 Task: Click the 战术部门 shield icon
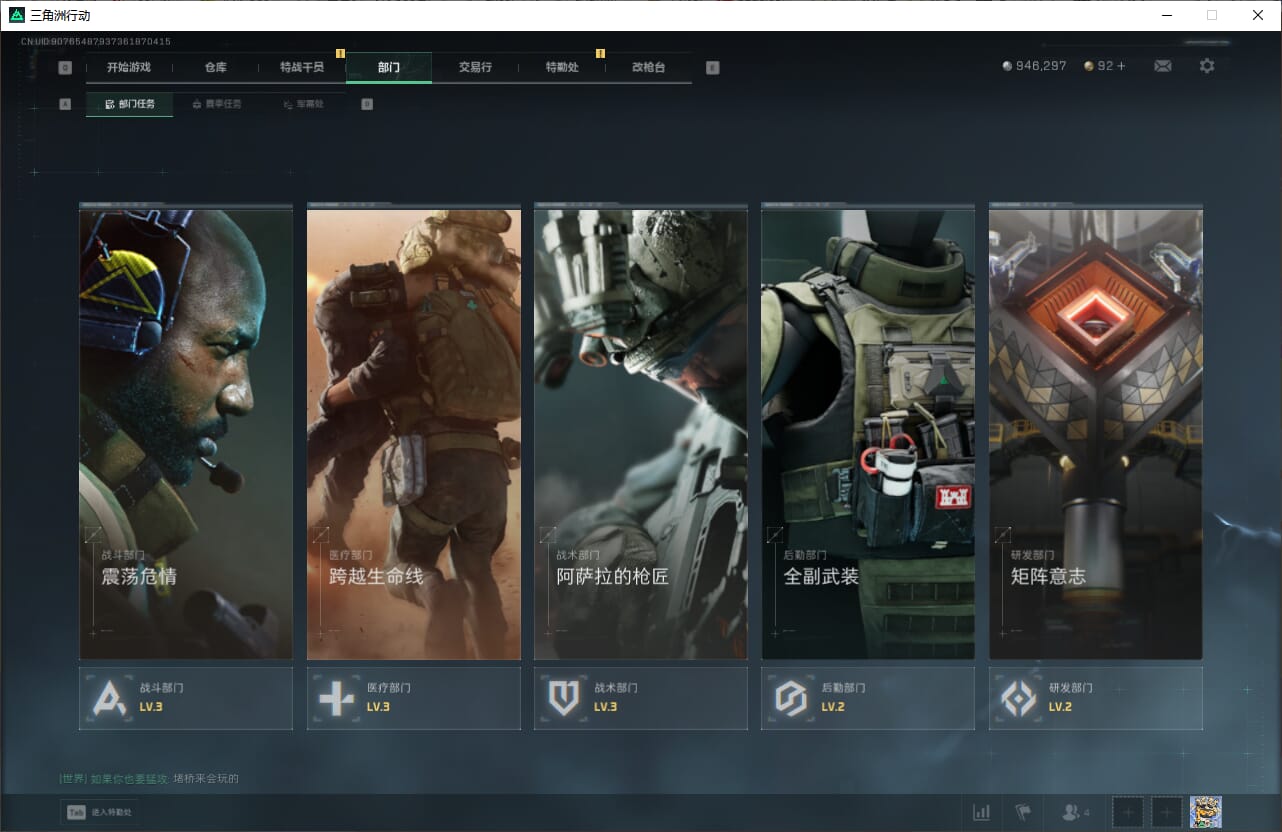(564, 698)
